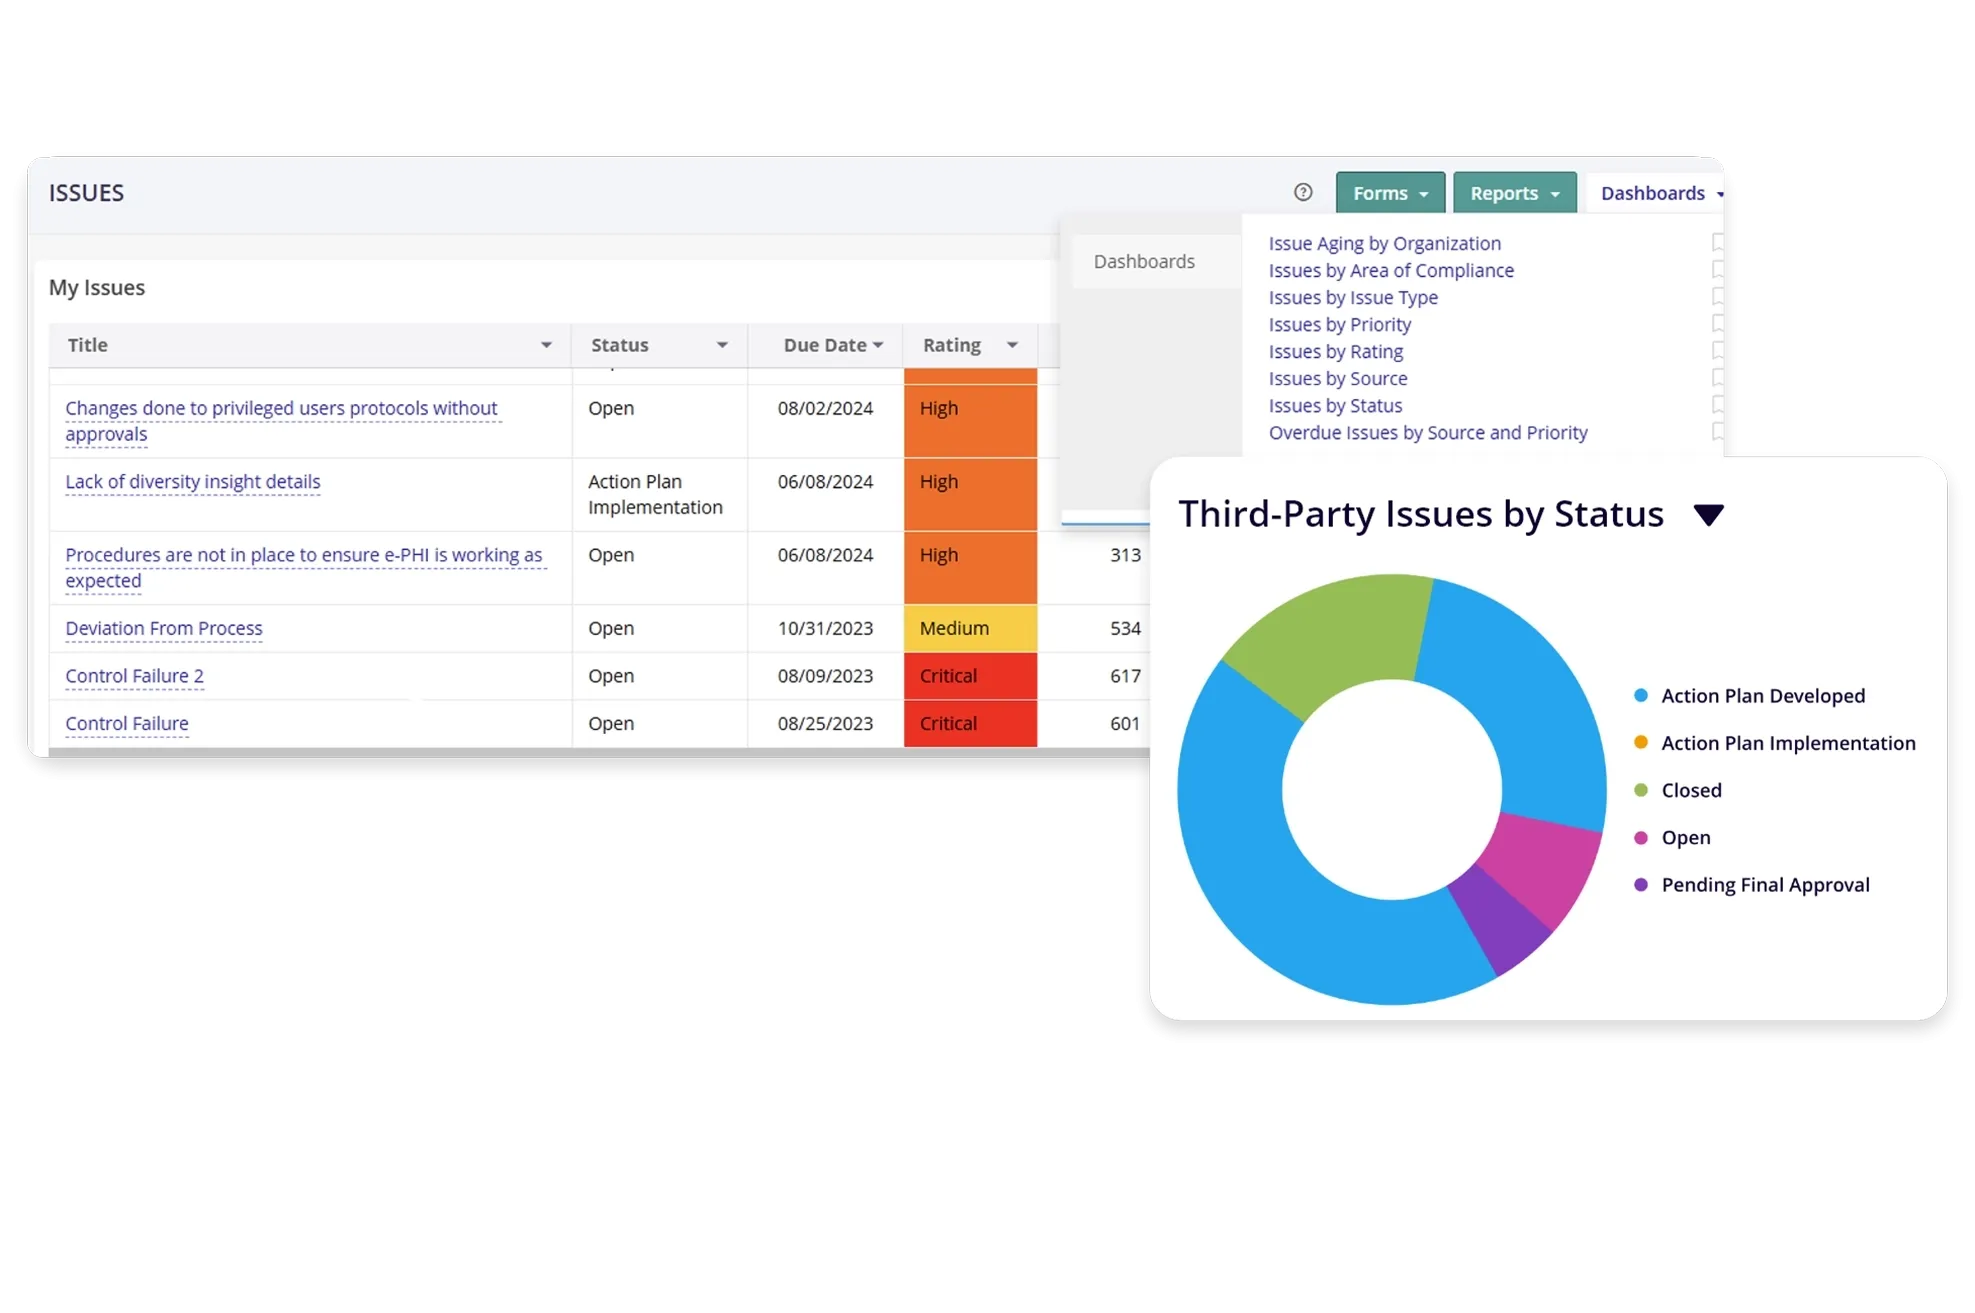Select Issues by Rating dashboard entry
Image resolution: width=1975 pixels, height=1313 pixels.
[x=1335, y=352]
